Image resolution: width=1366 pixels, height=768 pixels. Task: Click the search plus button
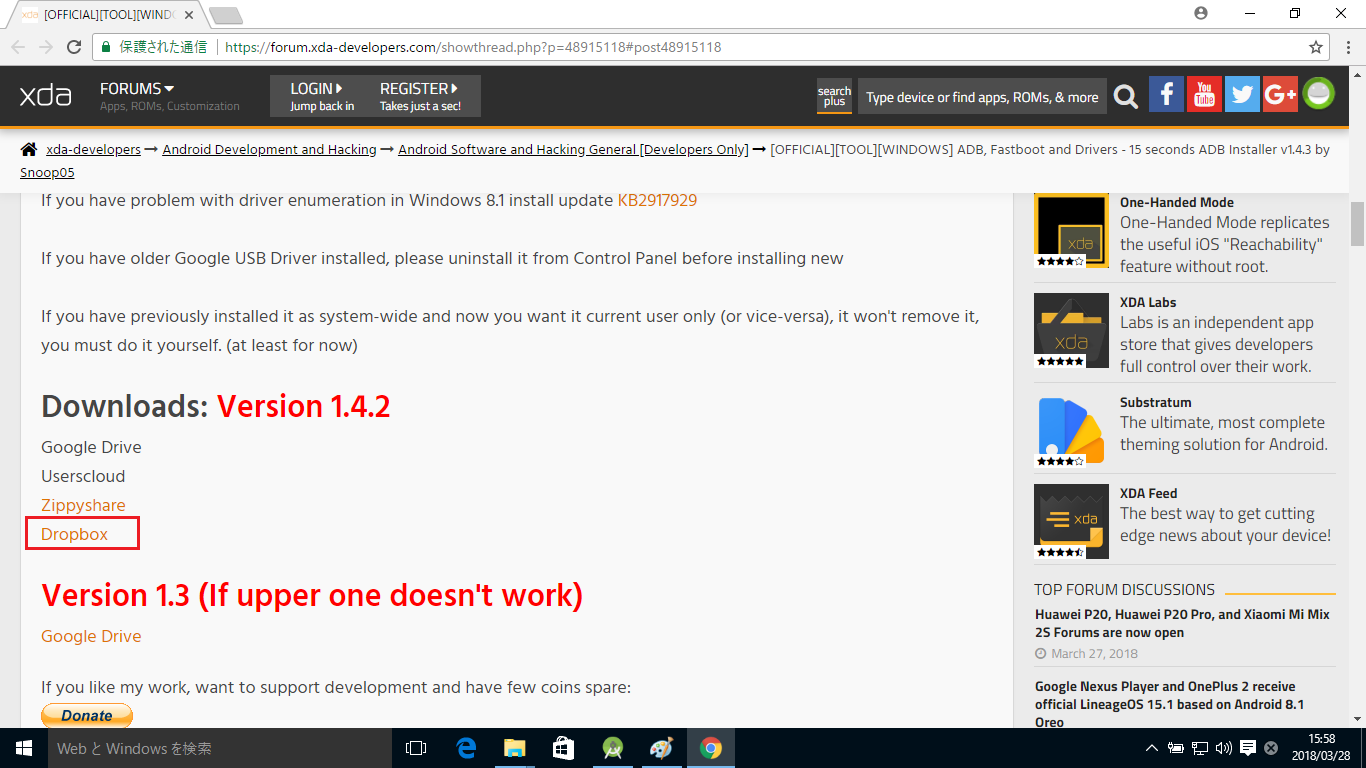[834, 96]
